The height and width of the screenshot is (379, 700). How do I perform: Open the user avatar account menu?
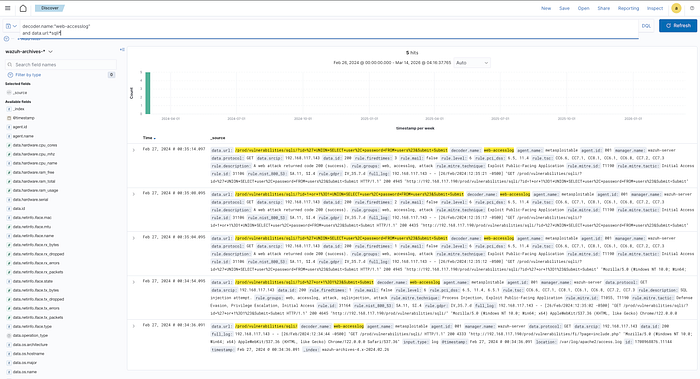[676, 8]
